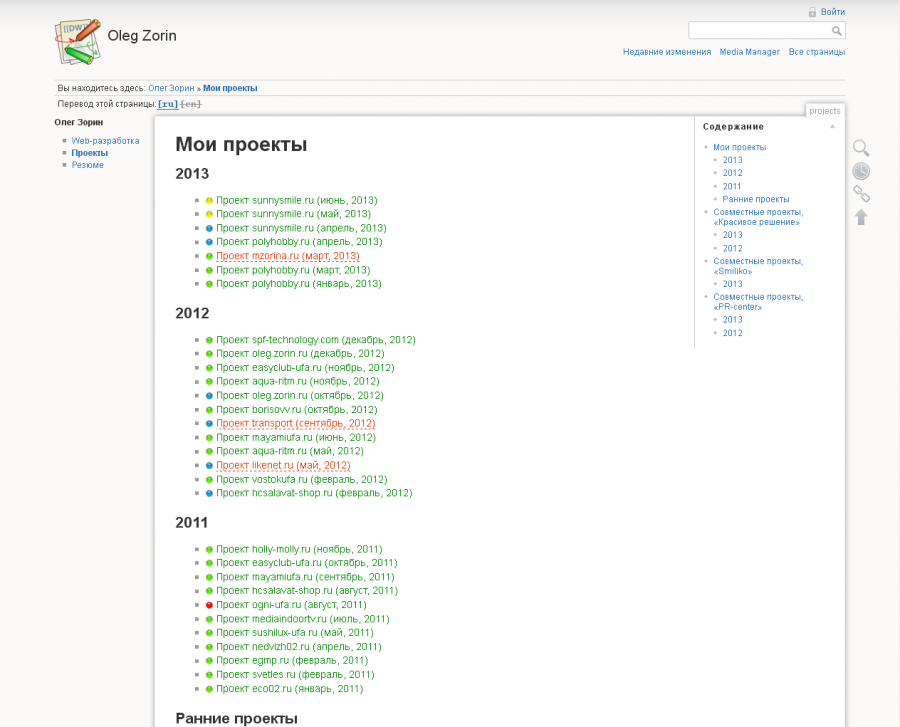Jump back to top with the arrow icon
Screen dimensions: 900x727
(861, 218)
